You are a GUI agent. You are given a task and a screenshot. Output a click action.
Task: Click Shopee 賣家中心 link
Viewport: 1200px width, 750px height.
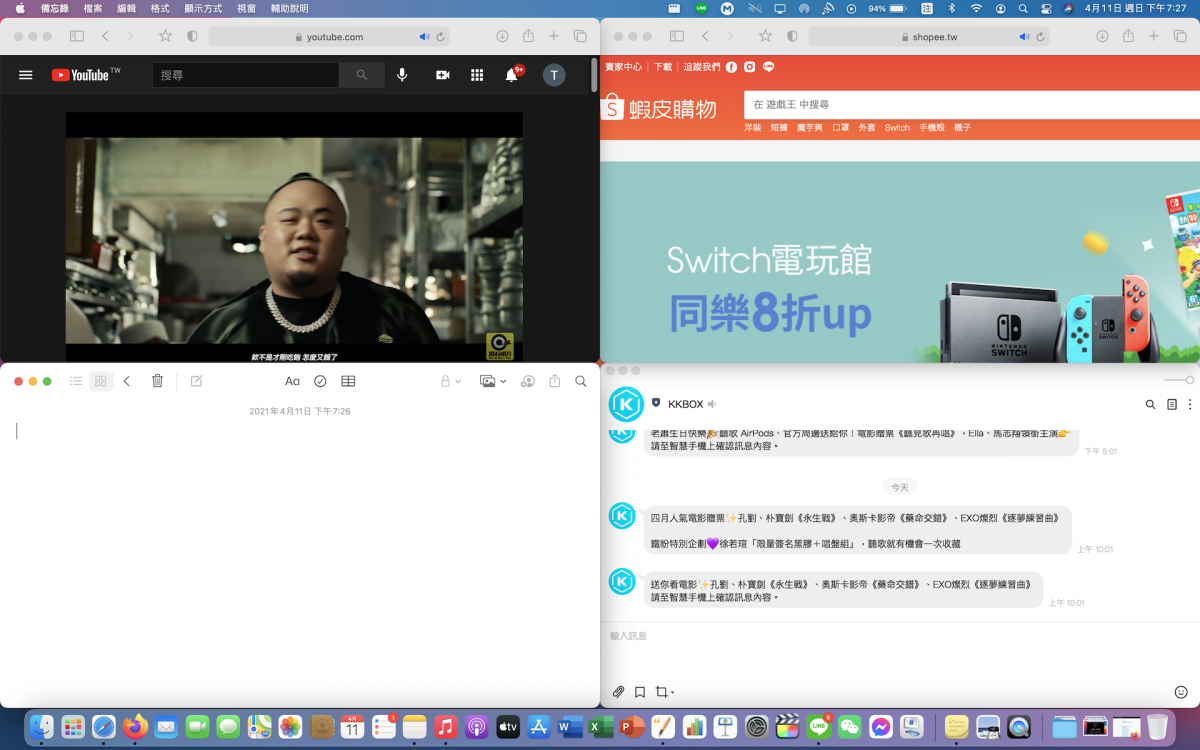[x=624, y=67]
